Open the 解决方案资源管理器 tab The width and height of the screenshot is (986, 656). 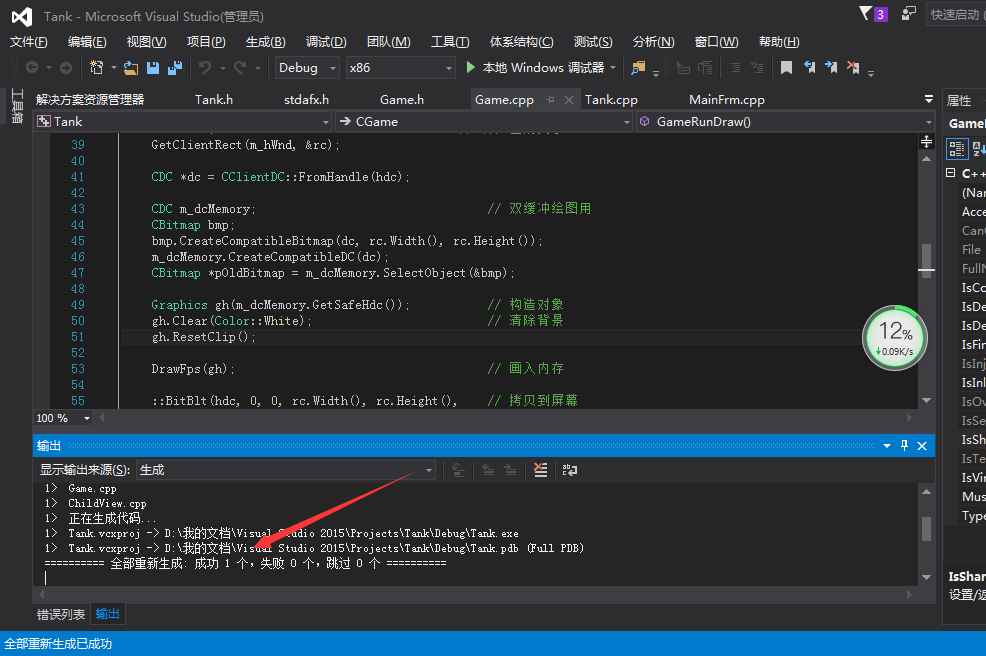pos(90,99)
